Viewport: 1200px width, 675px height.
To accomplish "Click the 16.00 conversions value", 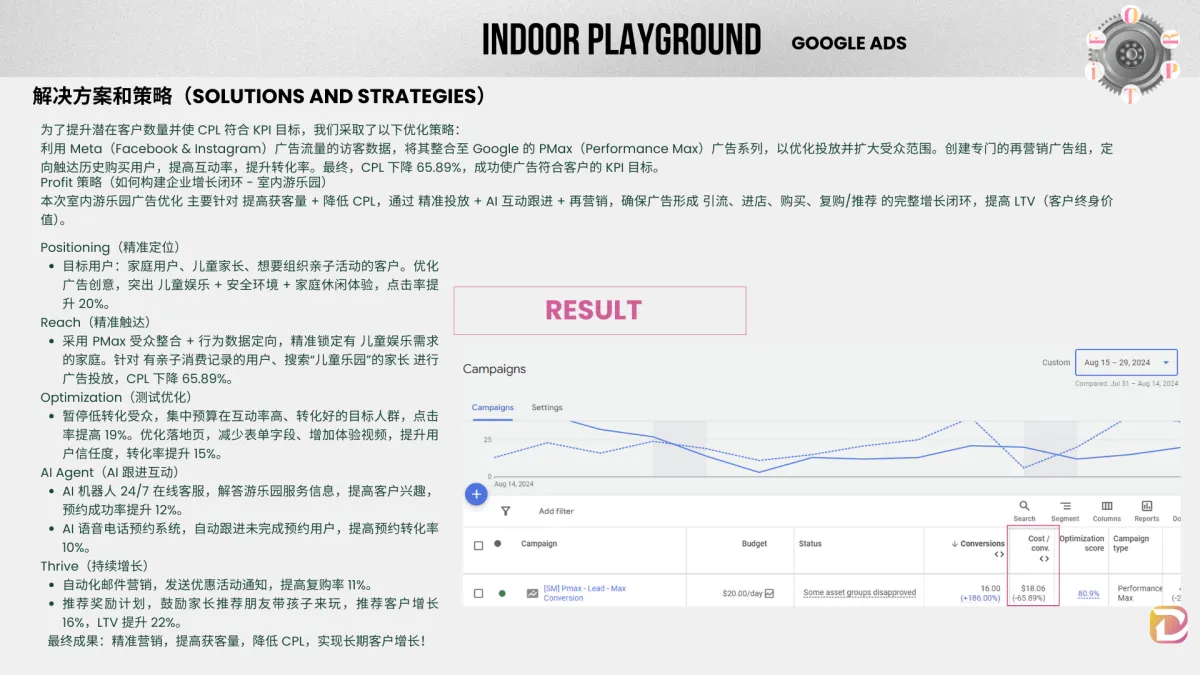I will pyautogui.click(x=990, y=588).
